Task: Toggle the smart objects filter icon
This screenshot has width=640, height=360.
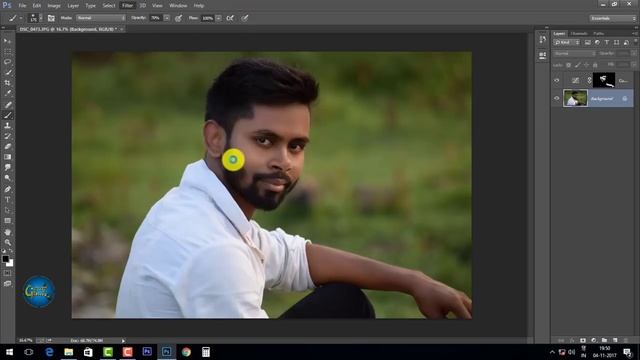Action: 626,42
